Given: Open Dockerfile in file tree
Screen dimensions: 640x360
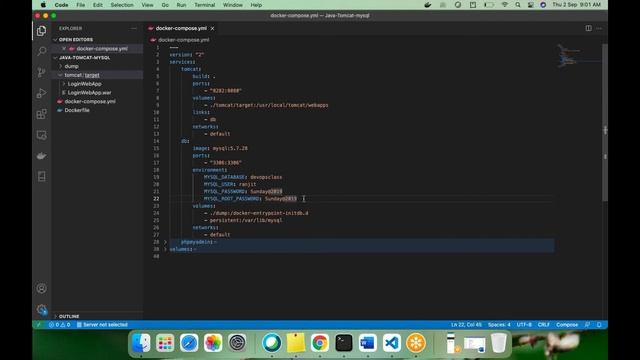Looking at the screenshot, I should pos(77,110).
